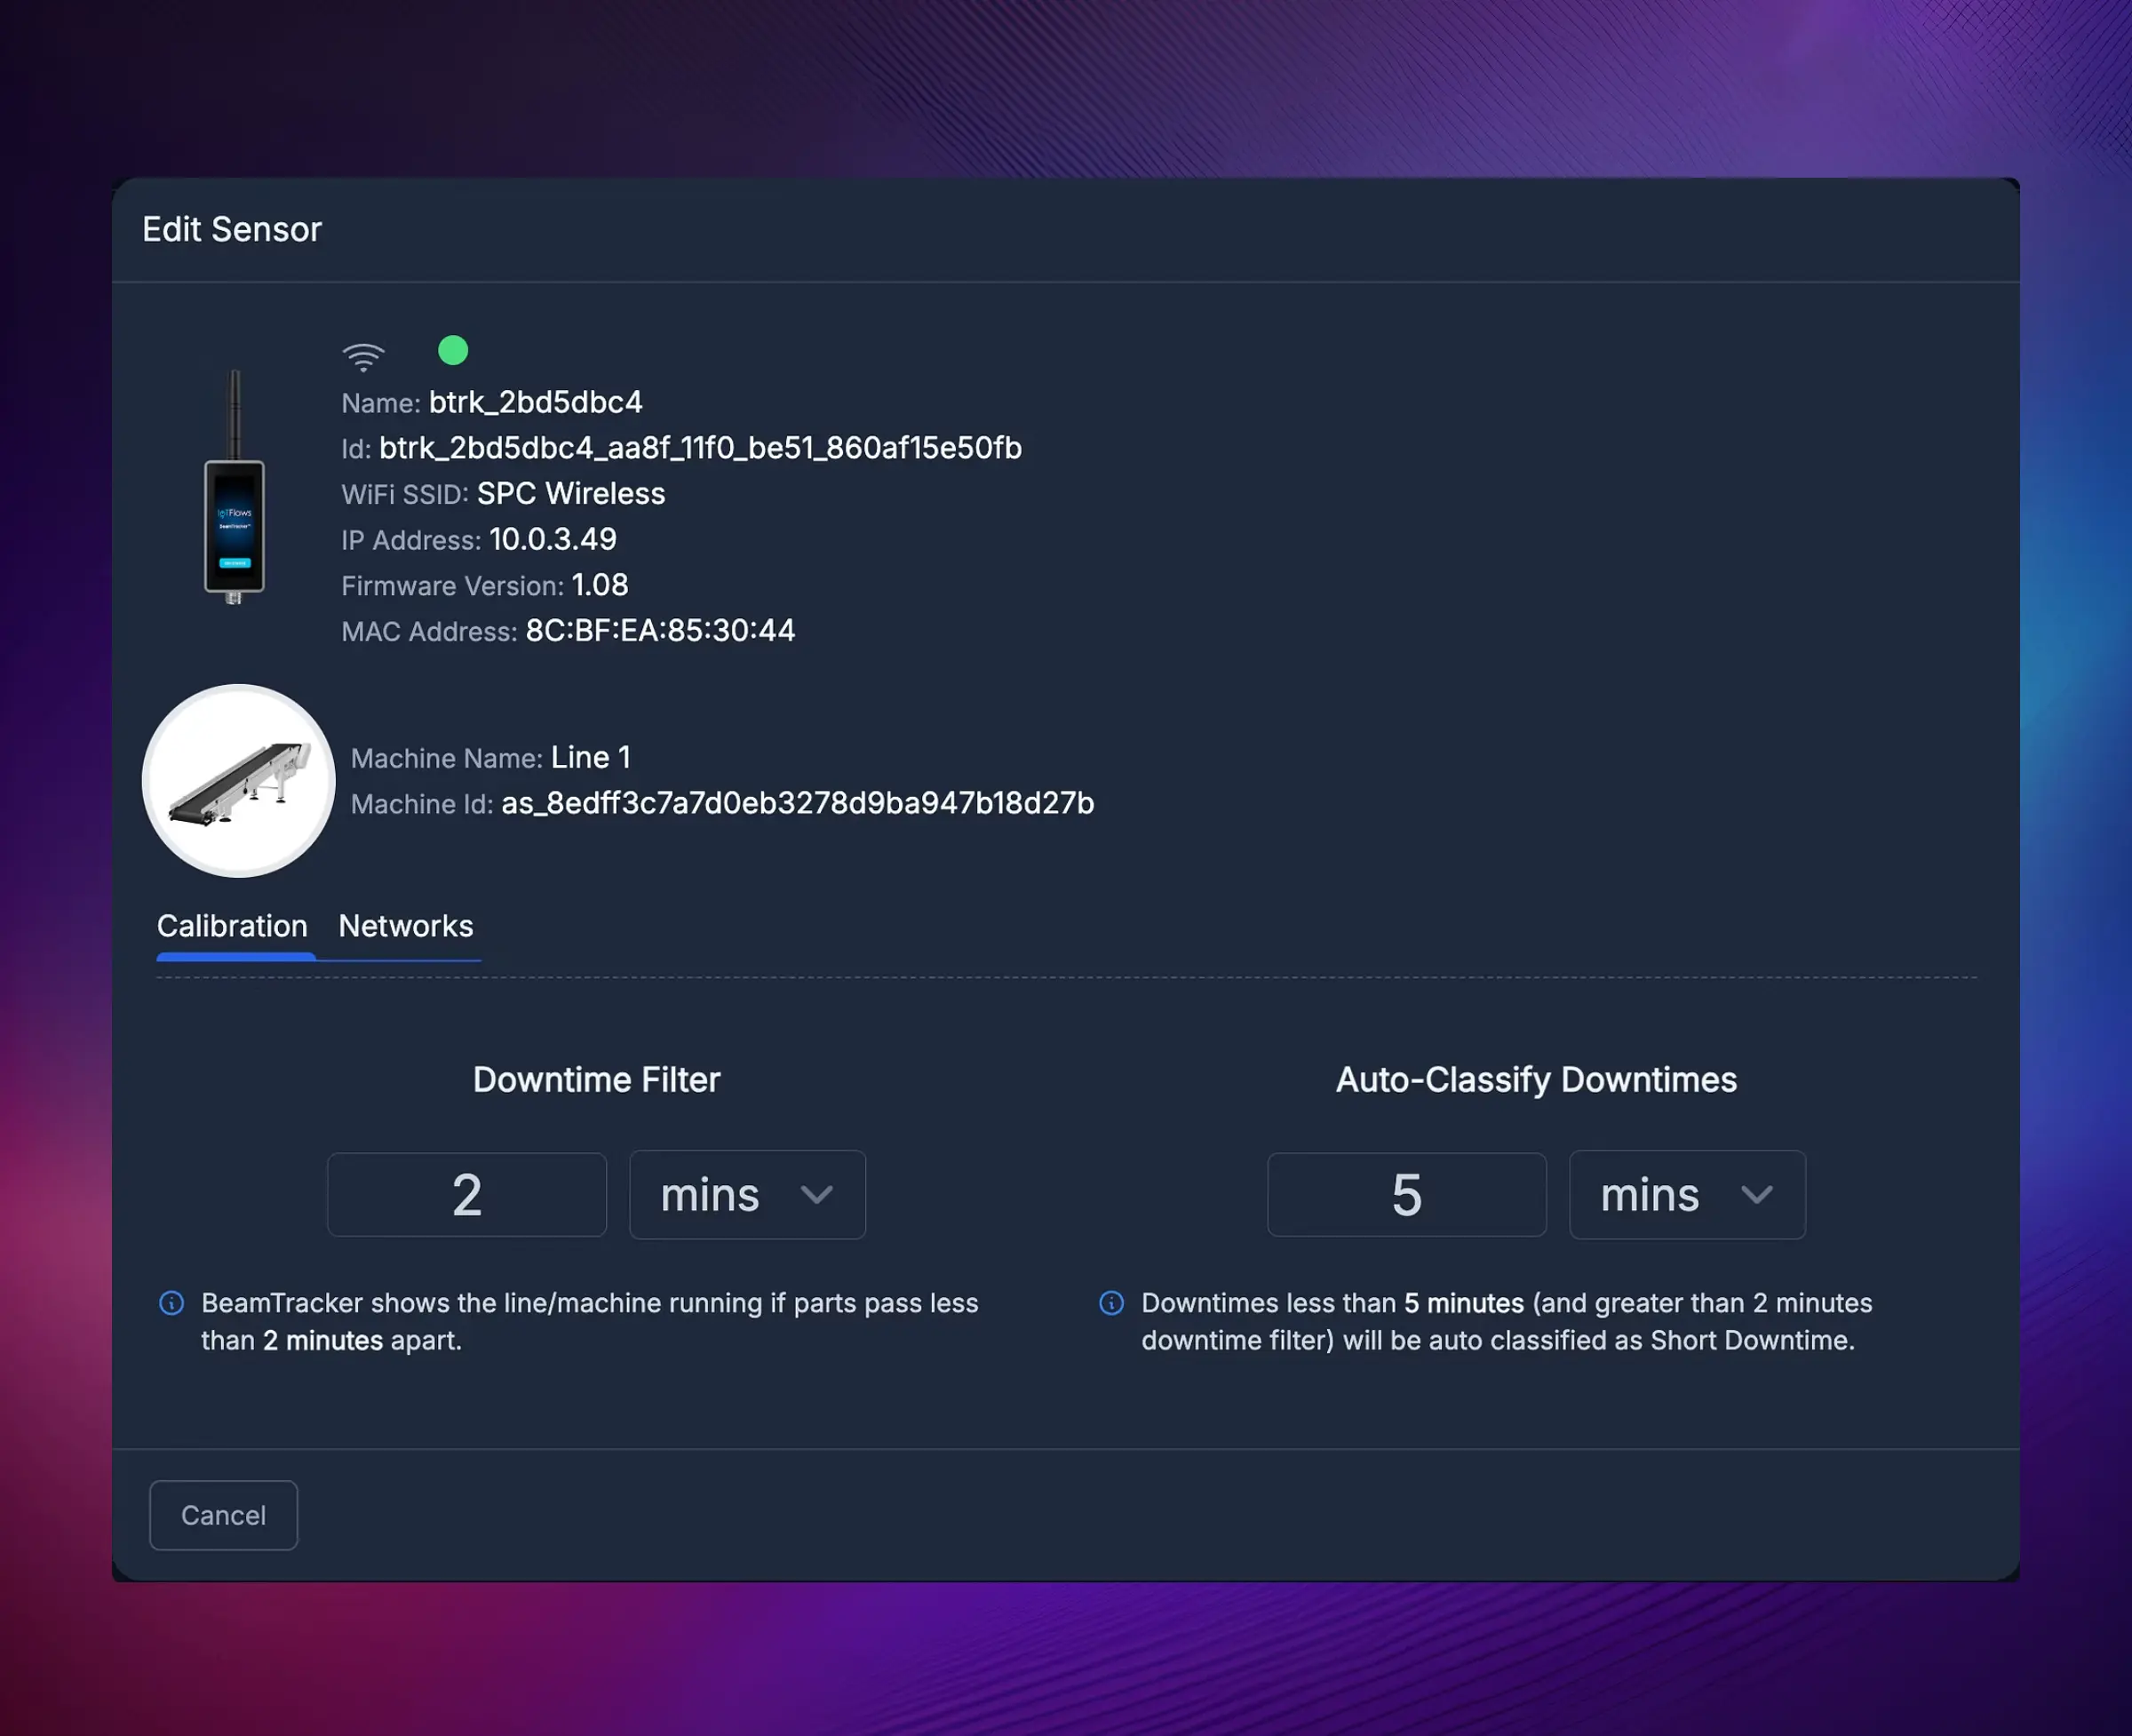Screen dimensions: 2132x1736
Task: Click the IP Address 10.0.3.49
Action: click(553, 539)
